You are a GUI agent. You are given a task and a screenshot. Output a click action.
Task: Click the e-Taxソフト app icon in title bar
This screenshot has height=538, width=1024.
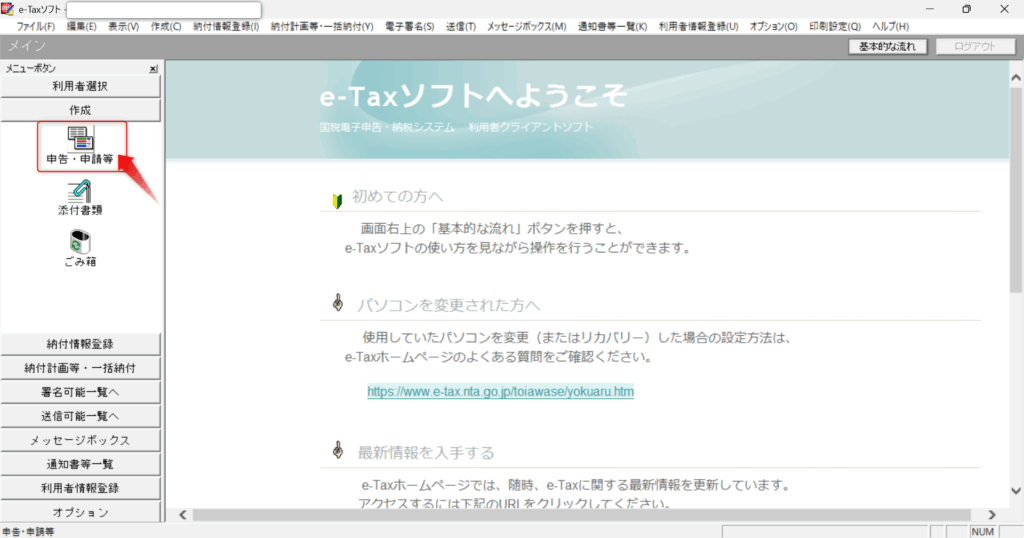(7, 9)
